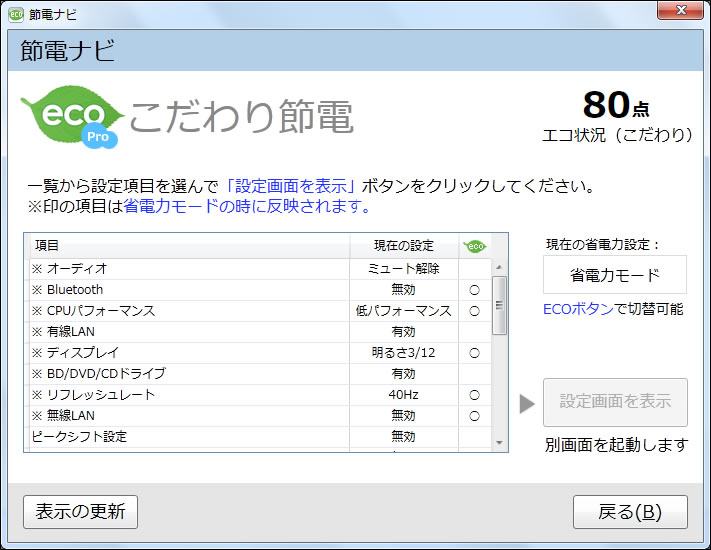The image size is (711, 550).
Task: Click the play triangle beside 設定画面を表示
Action: pyautogui.click(x=527, y=404)
